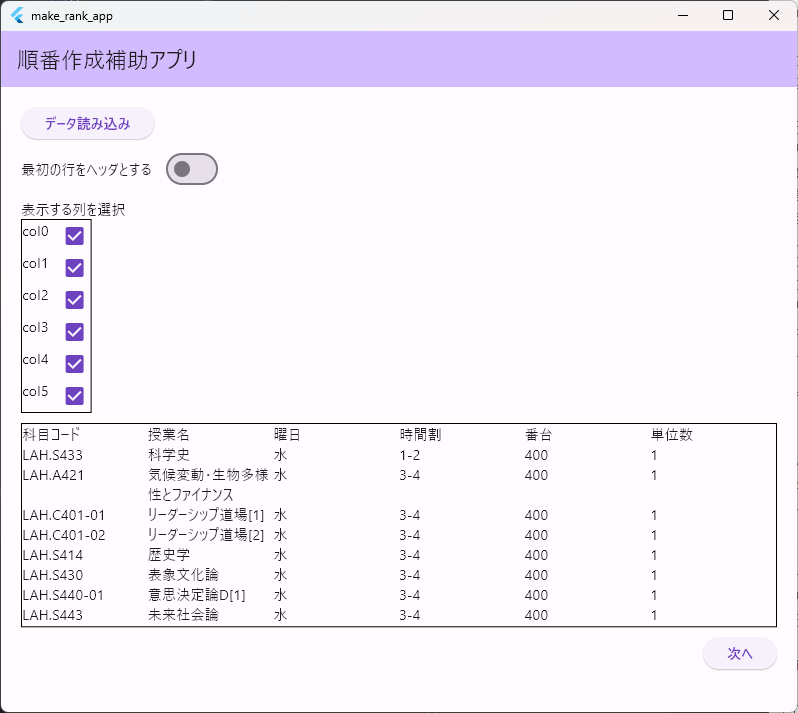Click the LAH.C401-02 course code cell
This screenshot has width=798, height=713.
(64, 535)
